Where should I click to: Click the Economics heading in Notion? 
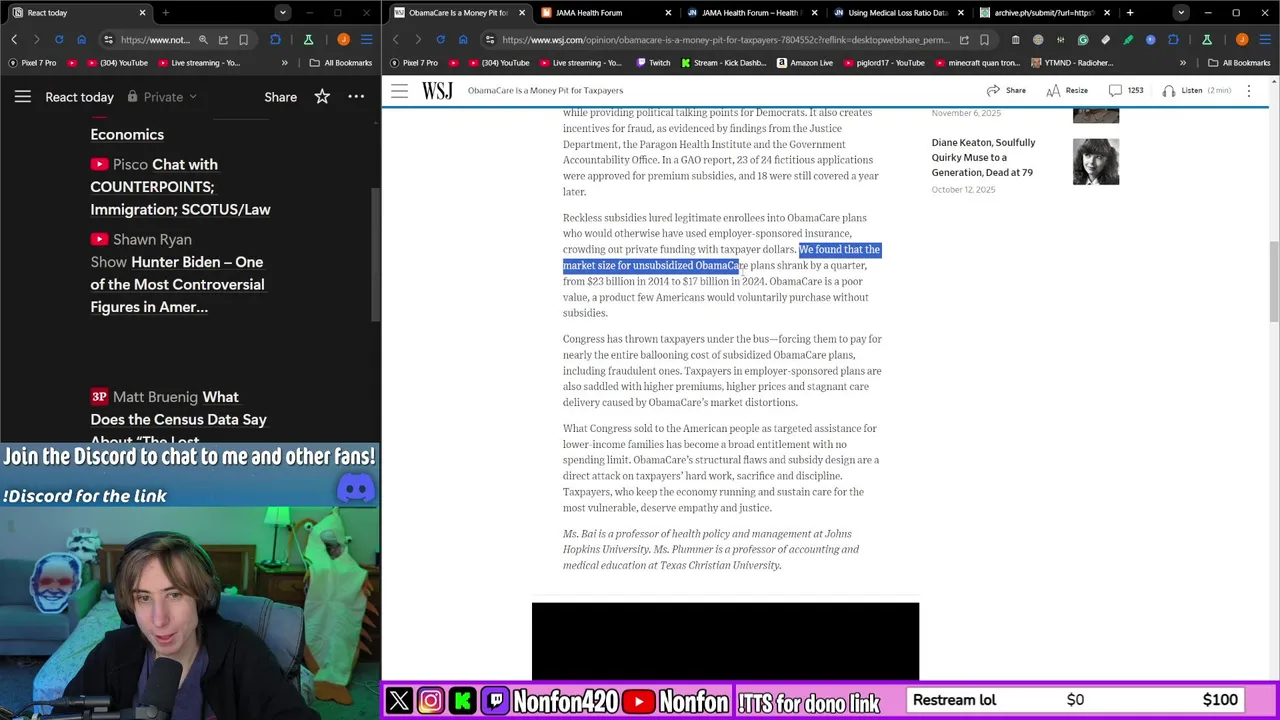pyautogui.click(x=127, y=134)
